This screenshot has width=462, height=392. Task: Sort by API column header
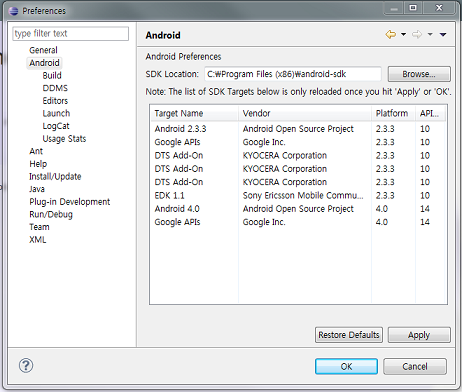[431, 114]
